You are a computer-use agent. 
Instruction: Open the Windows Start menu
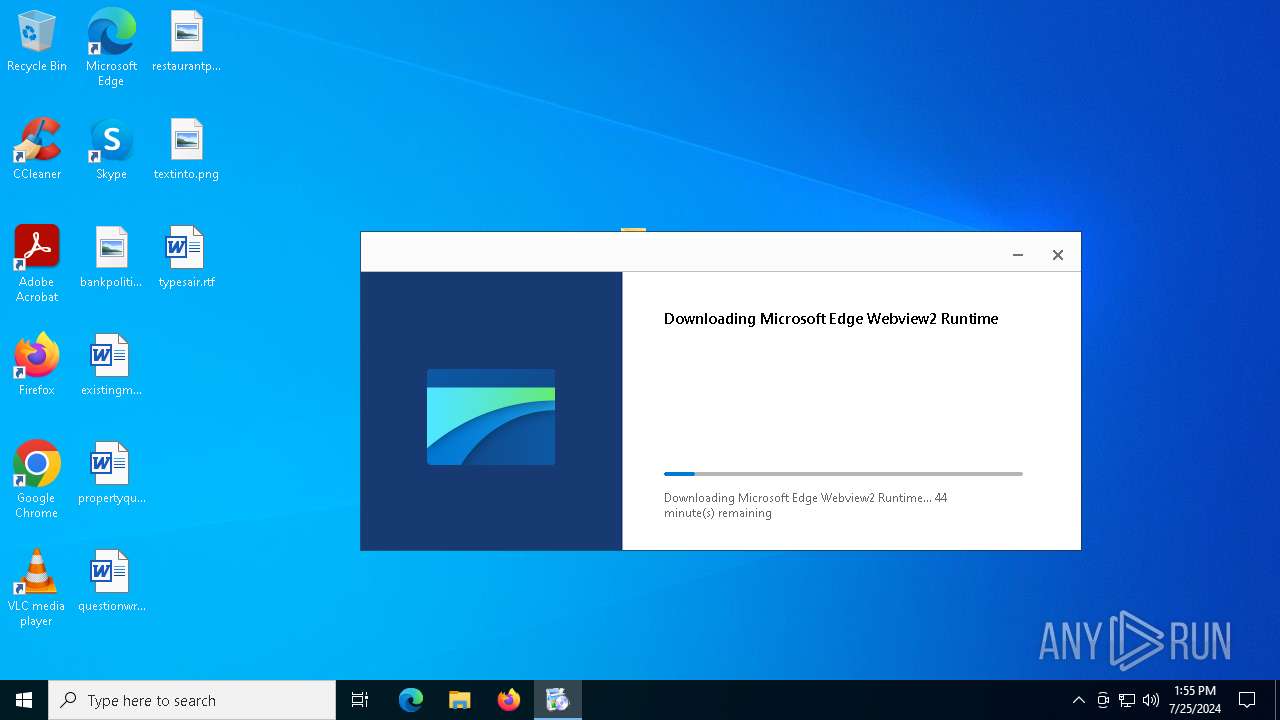pyautogui.click(x=24, y=700)
